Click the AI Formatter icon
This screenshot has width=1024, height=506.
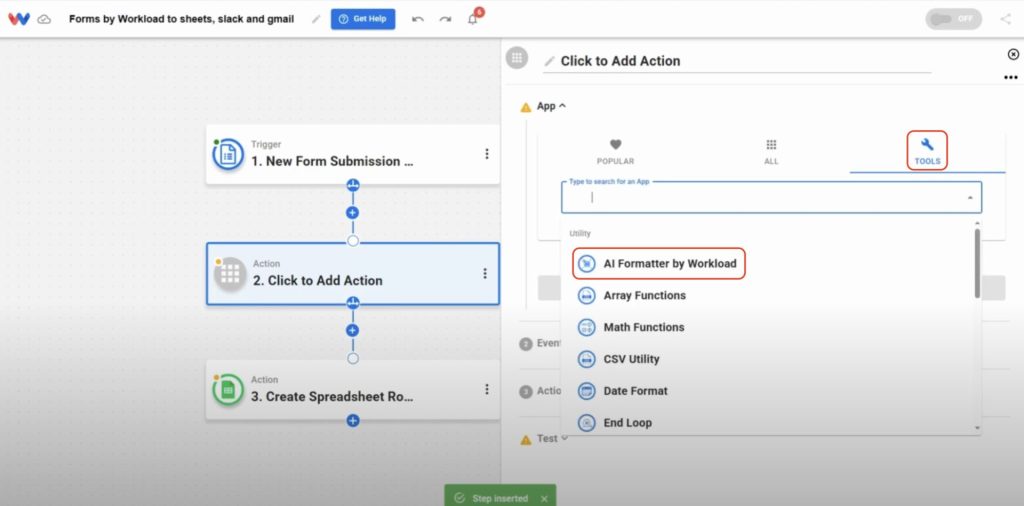[x=586, y=264]
